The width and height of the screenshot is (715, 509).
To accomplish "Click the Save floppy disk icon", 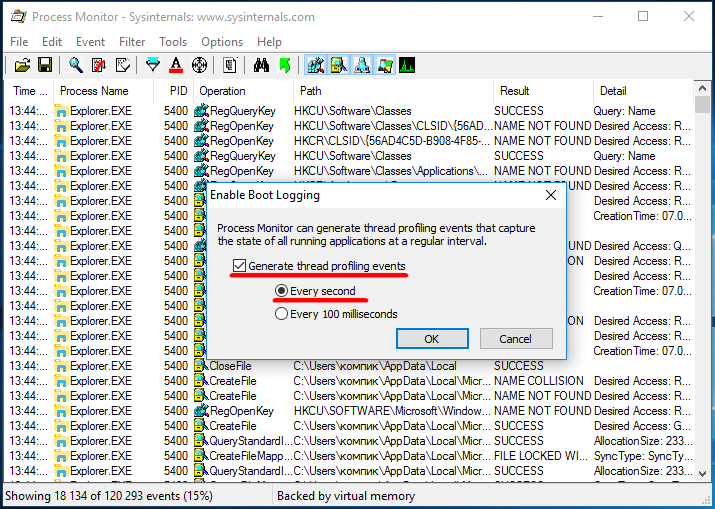I will [x=45, y=65].
